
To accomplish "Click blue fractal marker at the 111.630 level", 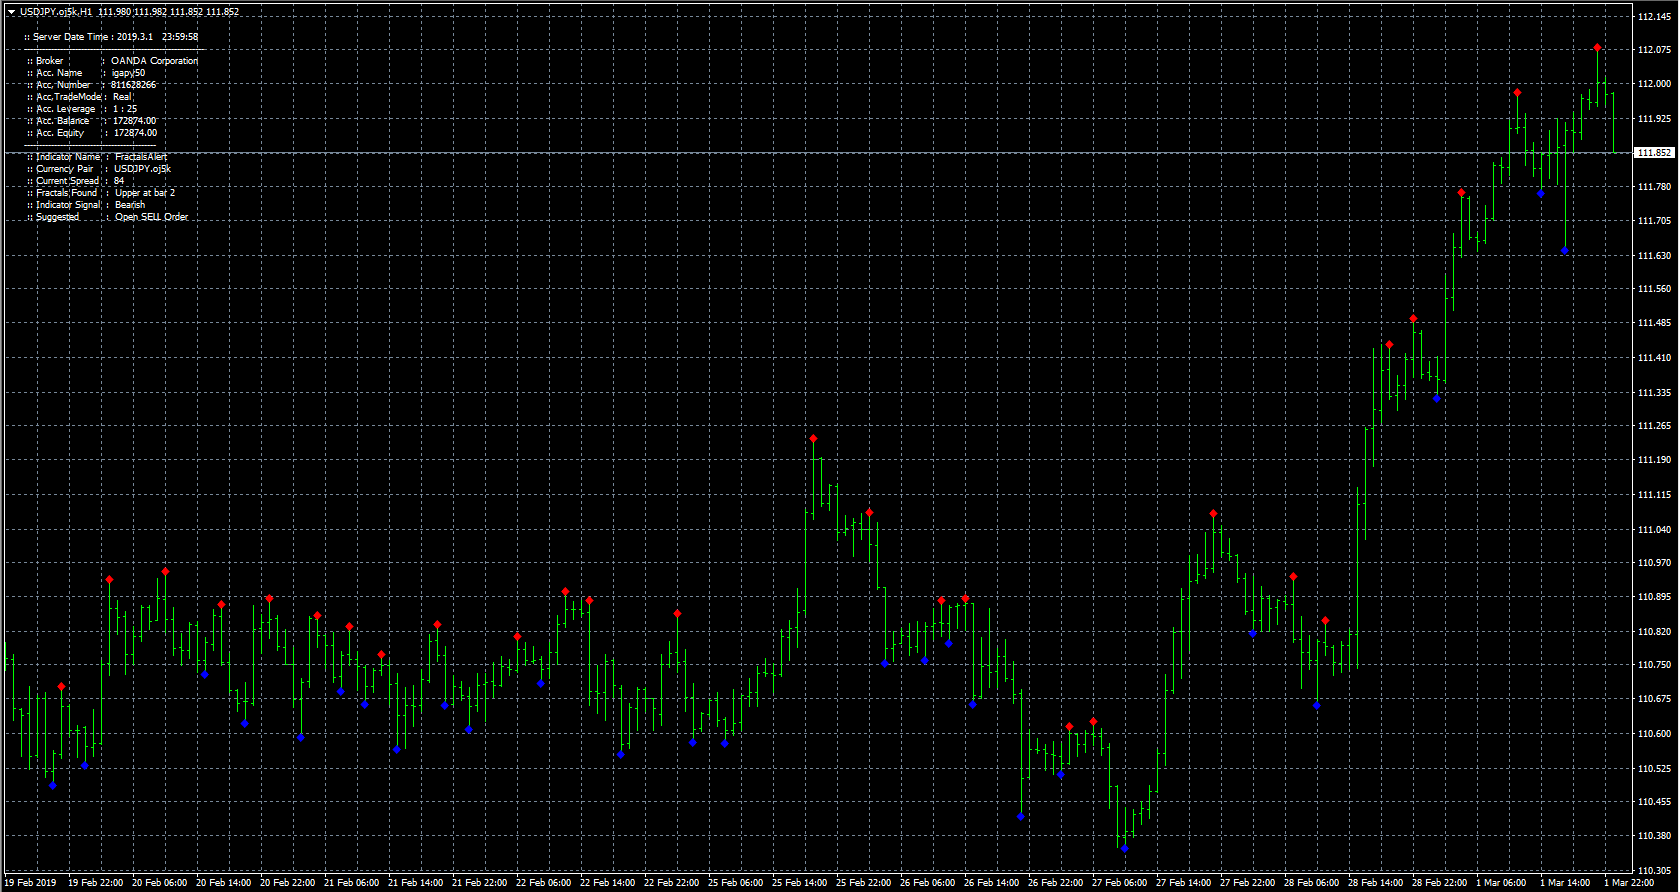I will pos(1565,251).
